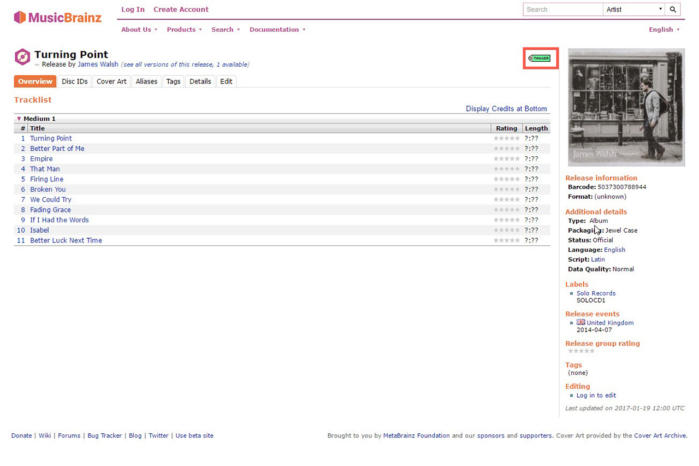This screenshot has width=699, height=466.
Task: Open the Cover Art tab
Action: [x=111, y=82]
